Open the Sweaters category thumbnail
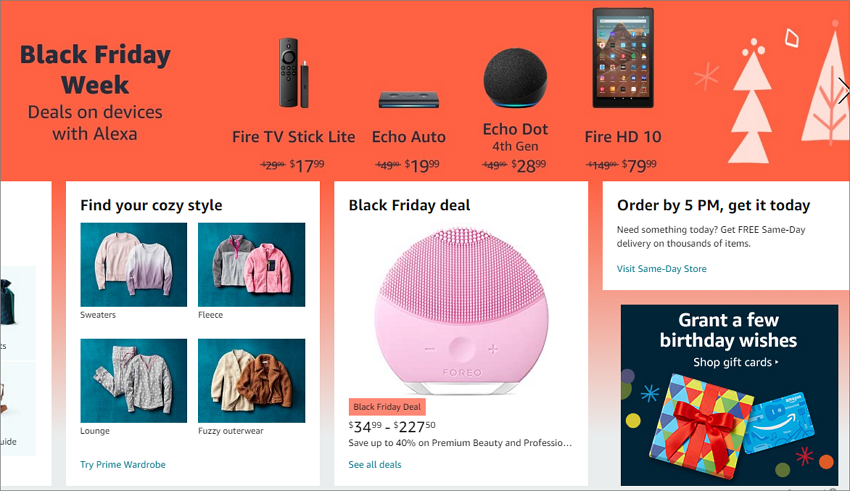Viewport: 850px width, 491px height. (x=133, y=264)
